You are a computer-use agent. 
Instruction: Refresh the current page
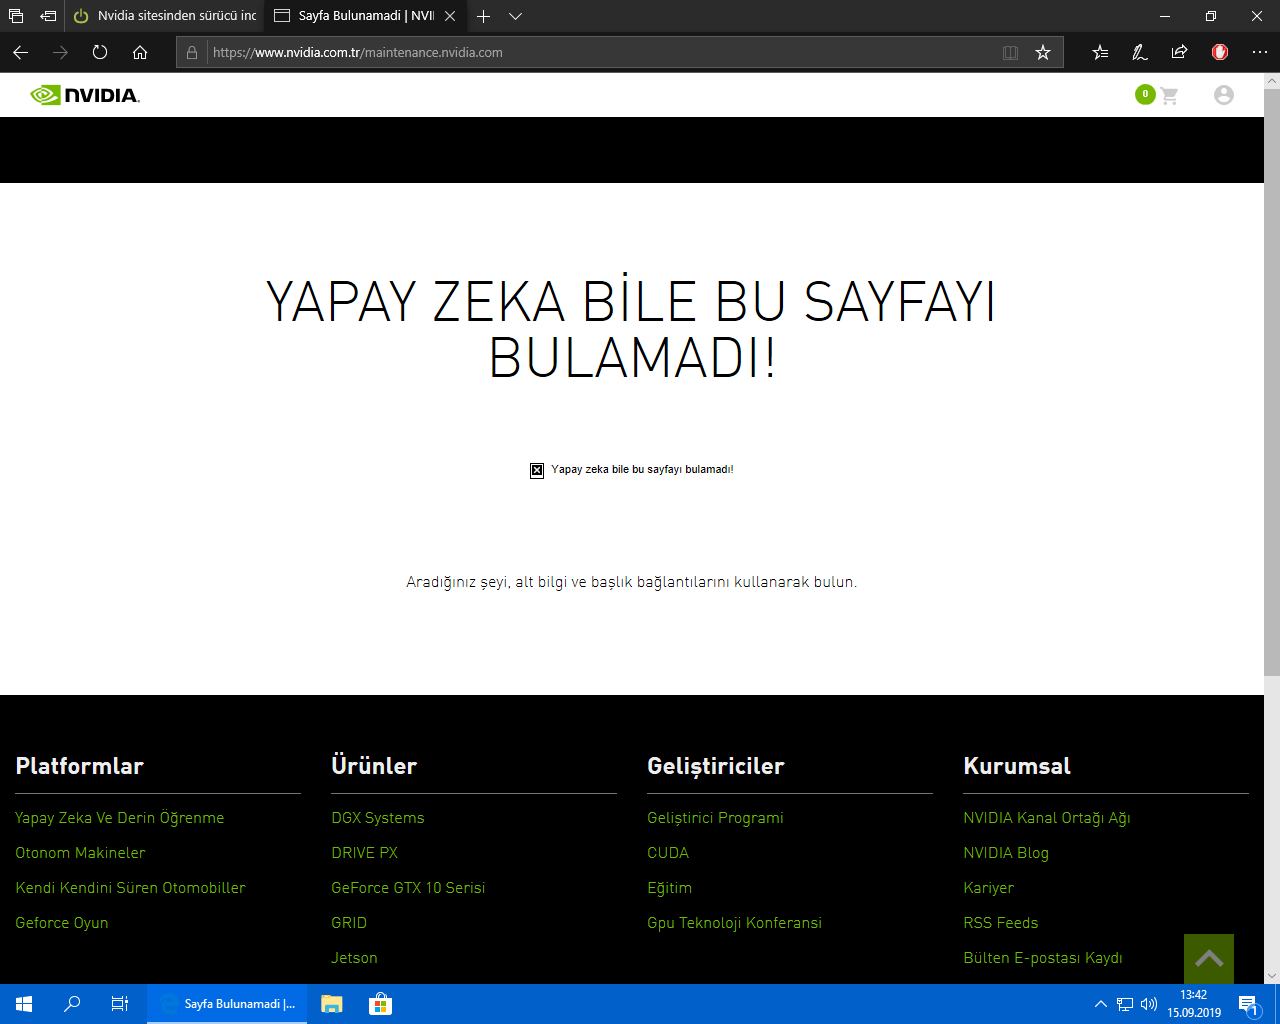click(100, 52)
